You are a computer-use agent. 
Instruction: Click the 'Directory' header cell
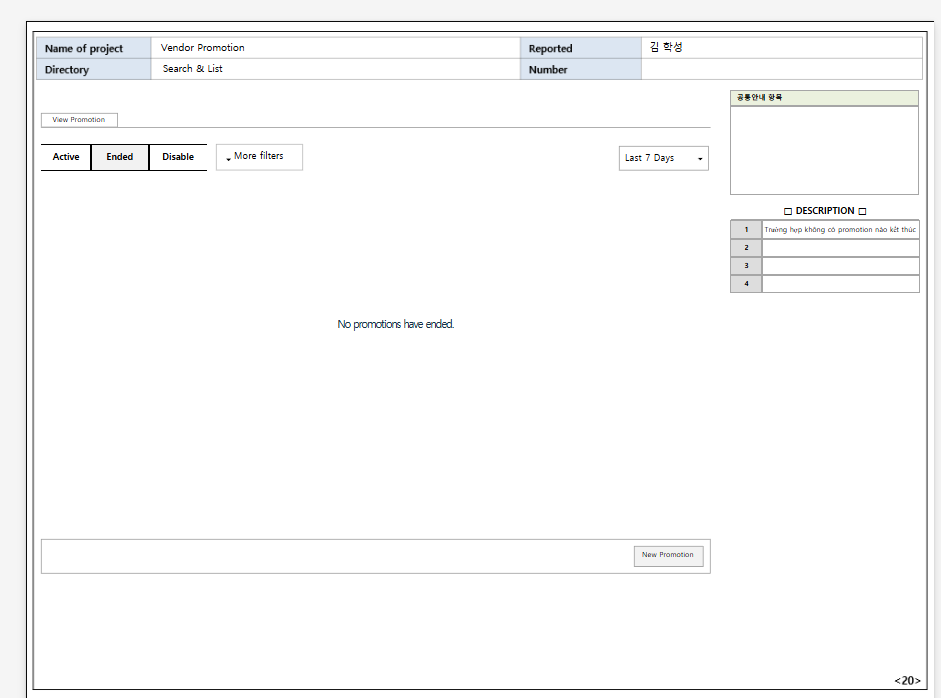click(94, 69)
